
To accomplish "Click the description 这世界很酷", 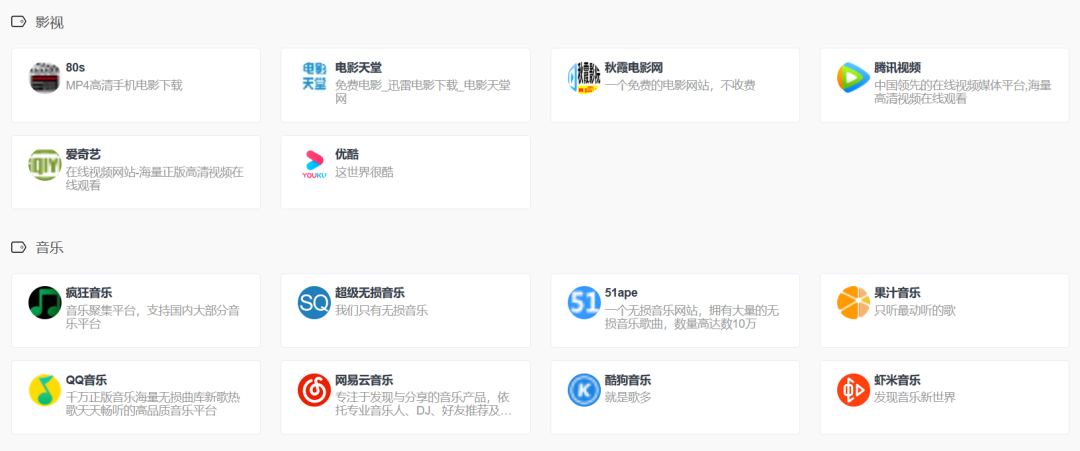I will tap(364, 172).
